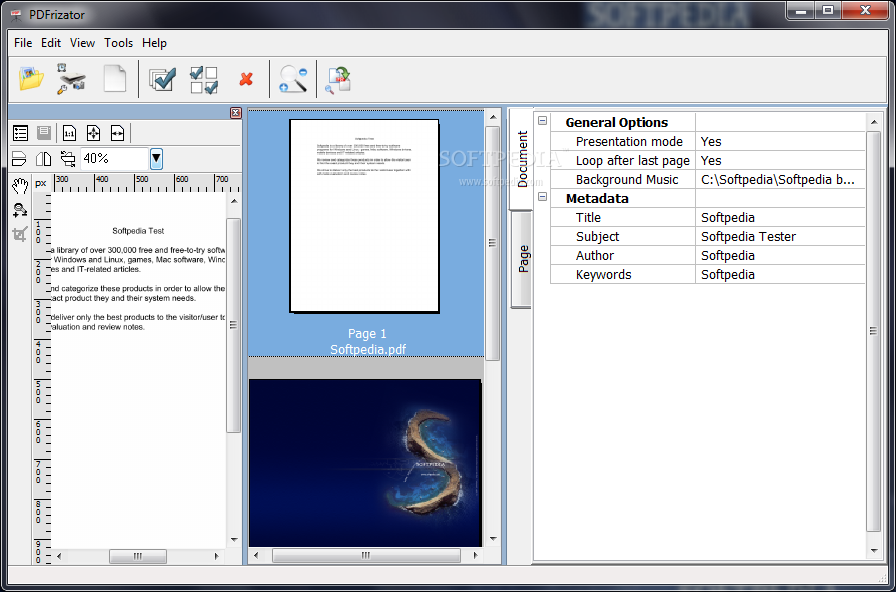Toggle thumbnail zoom magnifier icon
Image resolution: width=896 pixels, height=592 pixels.
(x=293, y=79)
